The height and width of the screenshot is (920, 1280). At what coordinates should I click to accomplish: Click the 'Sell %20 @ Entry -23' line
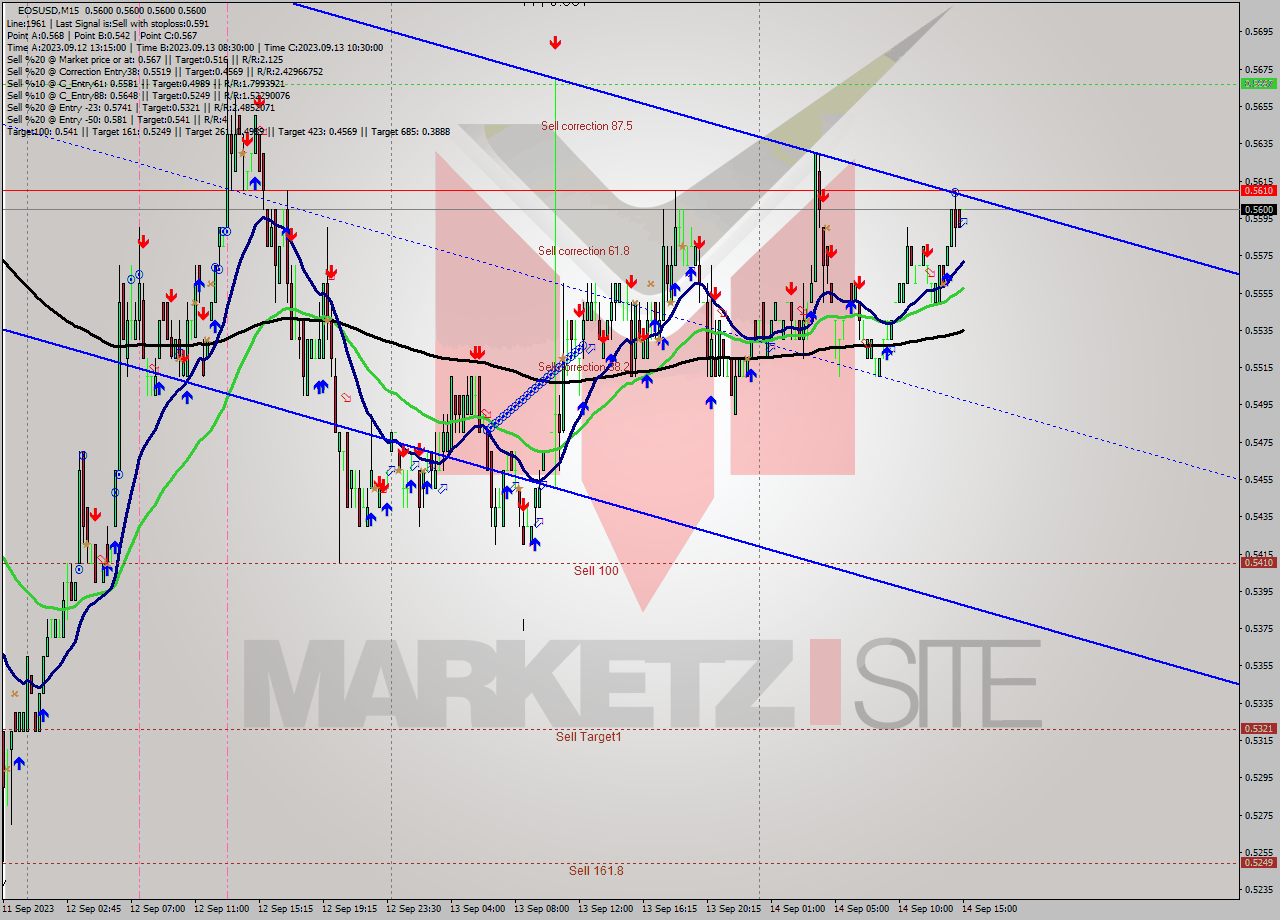pos(140,107)
